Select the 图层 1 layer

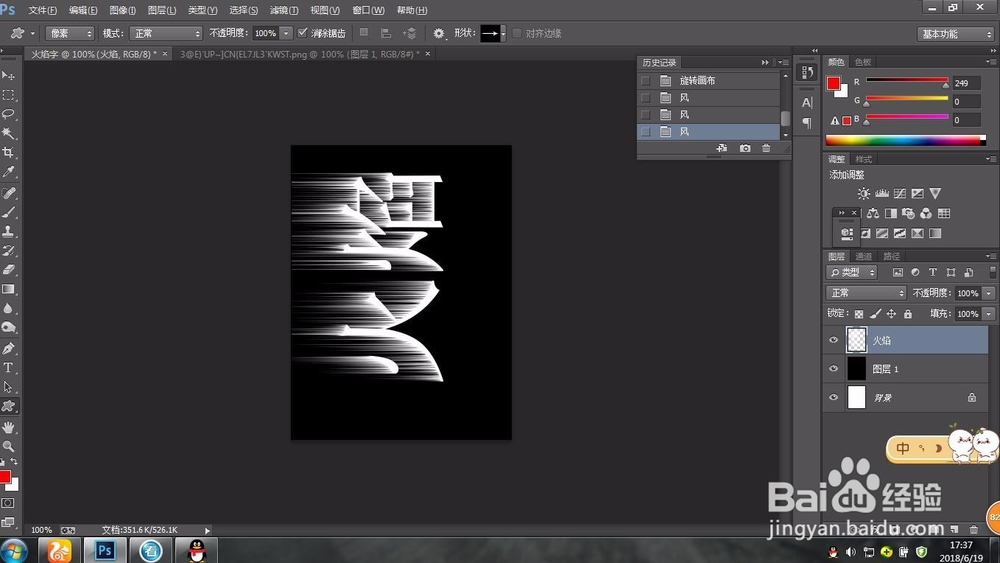(x=905, y=369)
